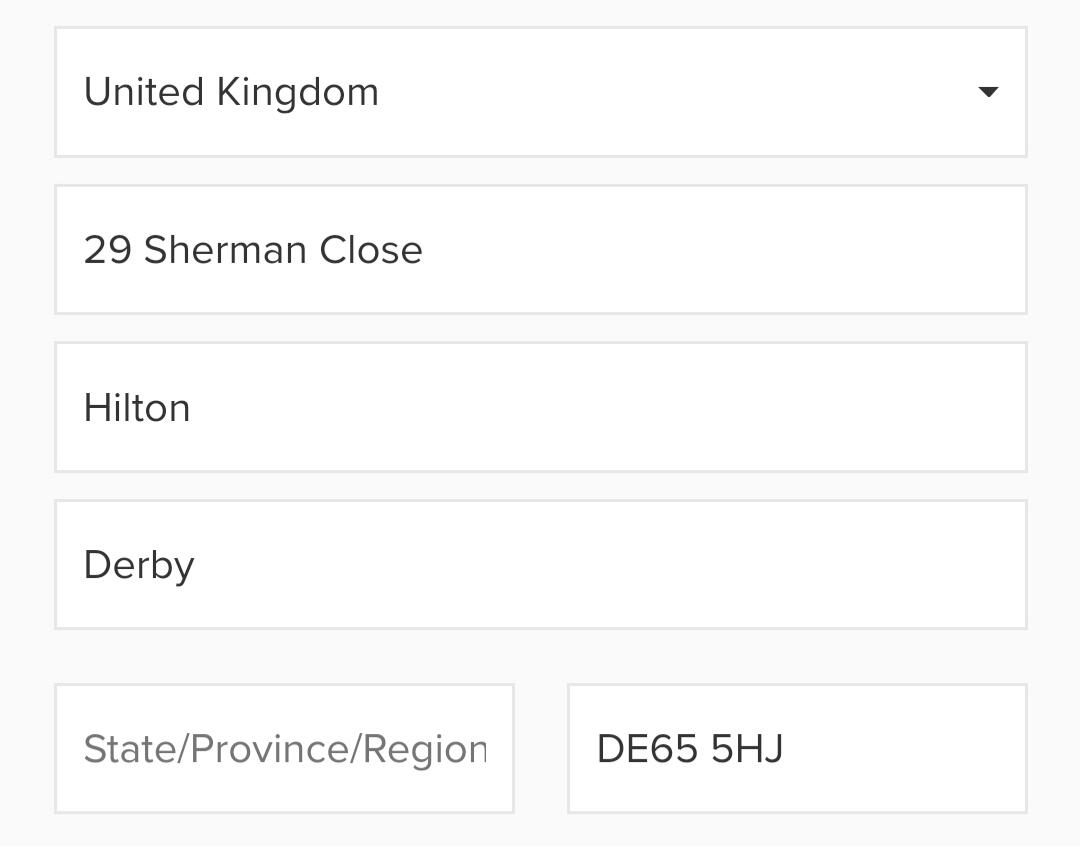
Task: Click the small triangle in country selector
Action: pos(987,92)
